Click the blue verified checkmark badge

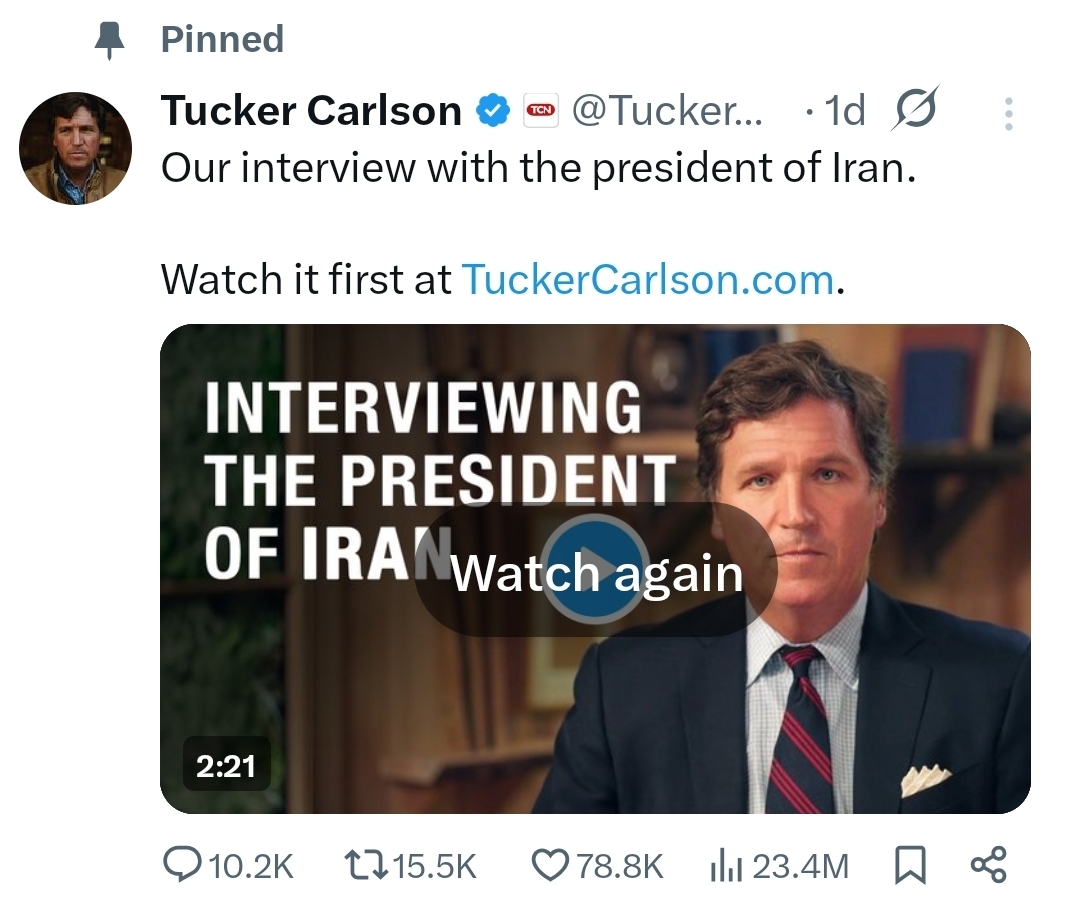(x=492, y=110)
